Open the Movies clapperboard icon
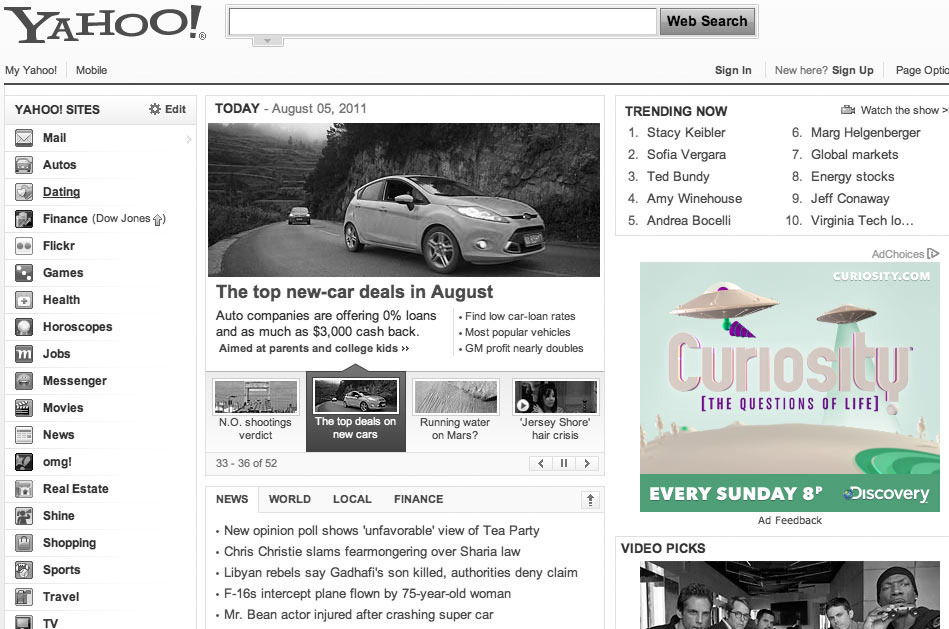 24,408
